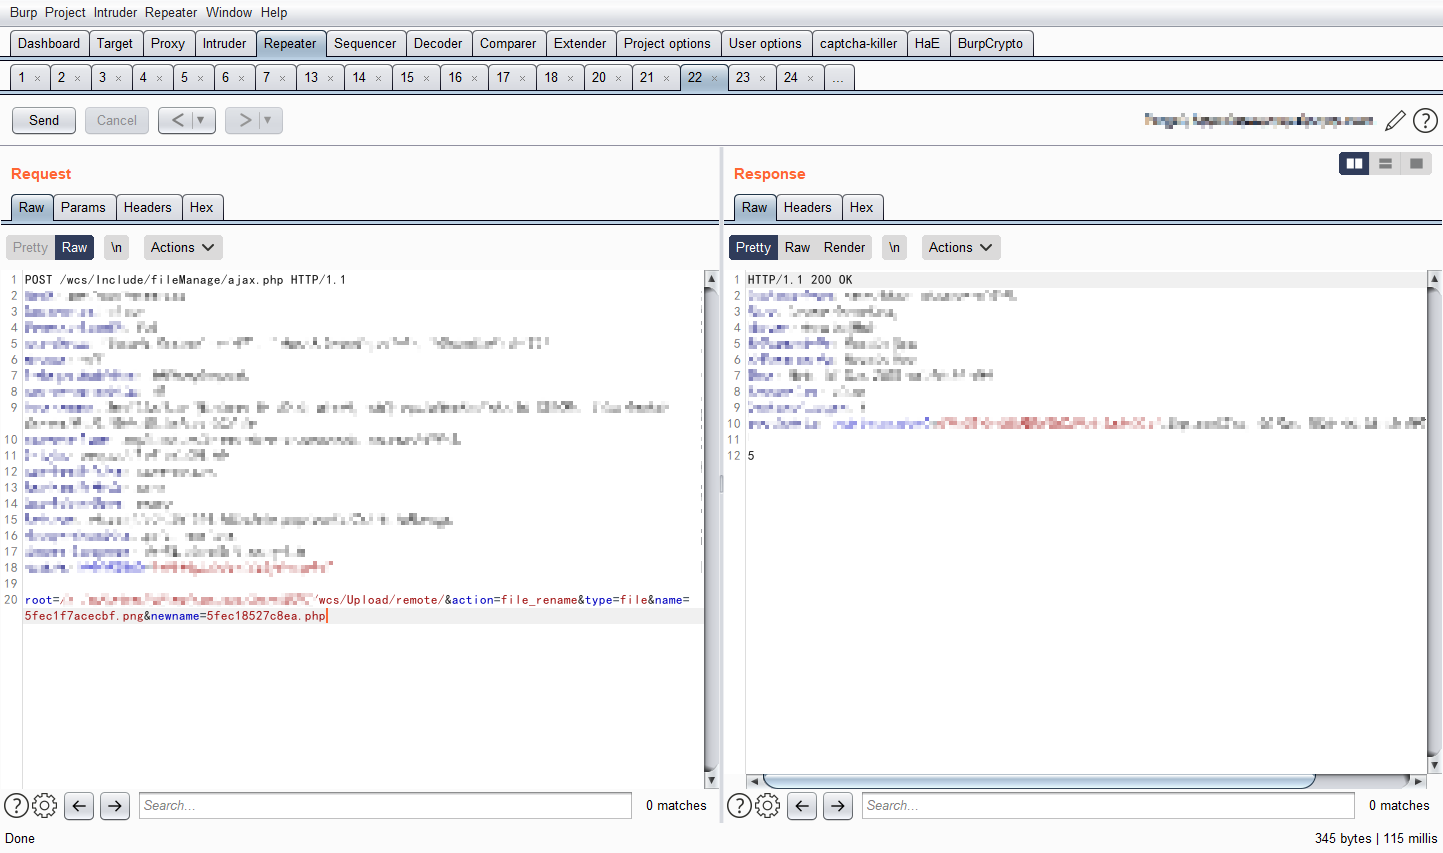The width and height of the screenshot is (1443, 853).
Task: Open response Hex tab
Action: coord(861,207)
